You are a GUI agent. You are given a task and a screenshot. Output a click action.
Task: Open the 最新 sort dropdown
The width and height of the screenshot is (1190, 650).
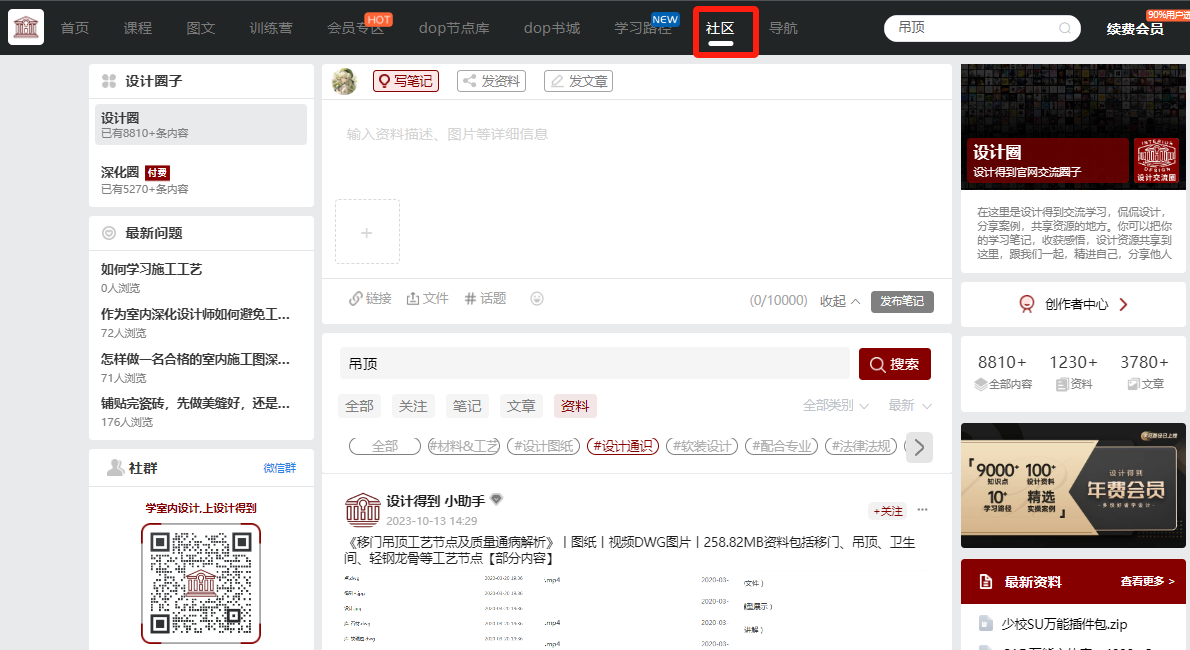point(909,406)
